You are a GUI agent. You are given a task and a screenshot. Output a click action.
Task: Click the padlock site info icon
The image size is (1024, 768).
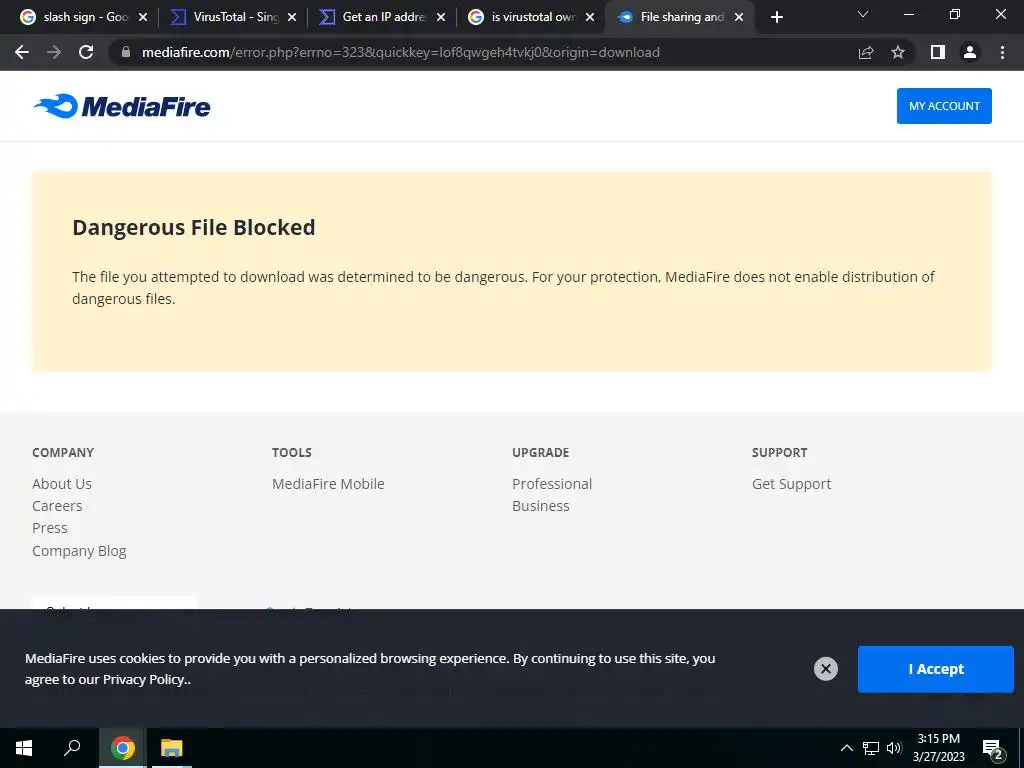tap(126, 52)
